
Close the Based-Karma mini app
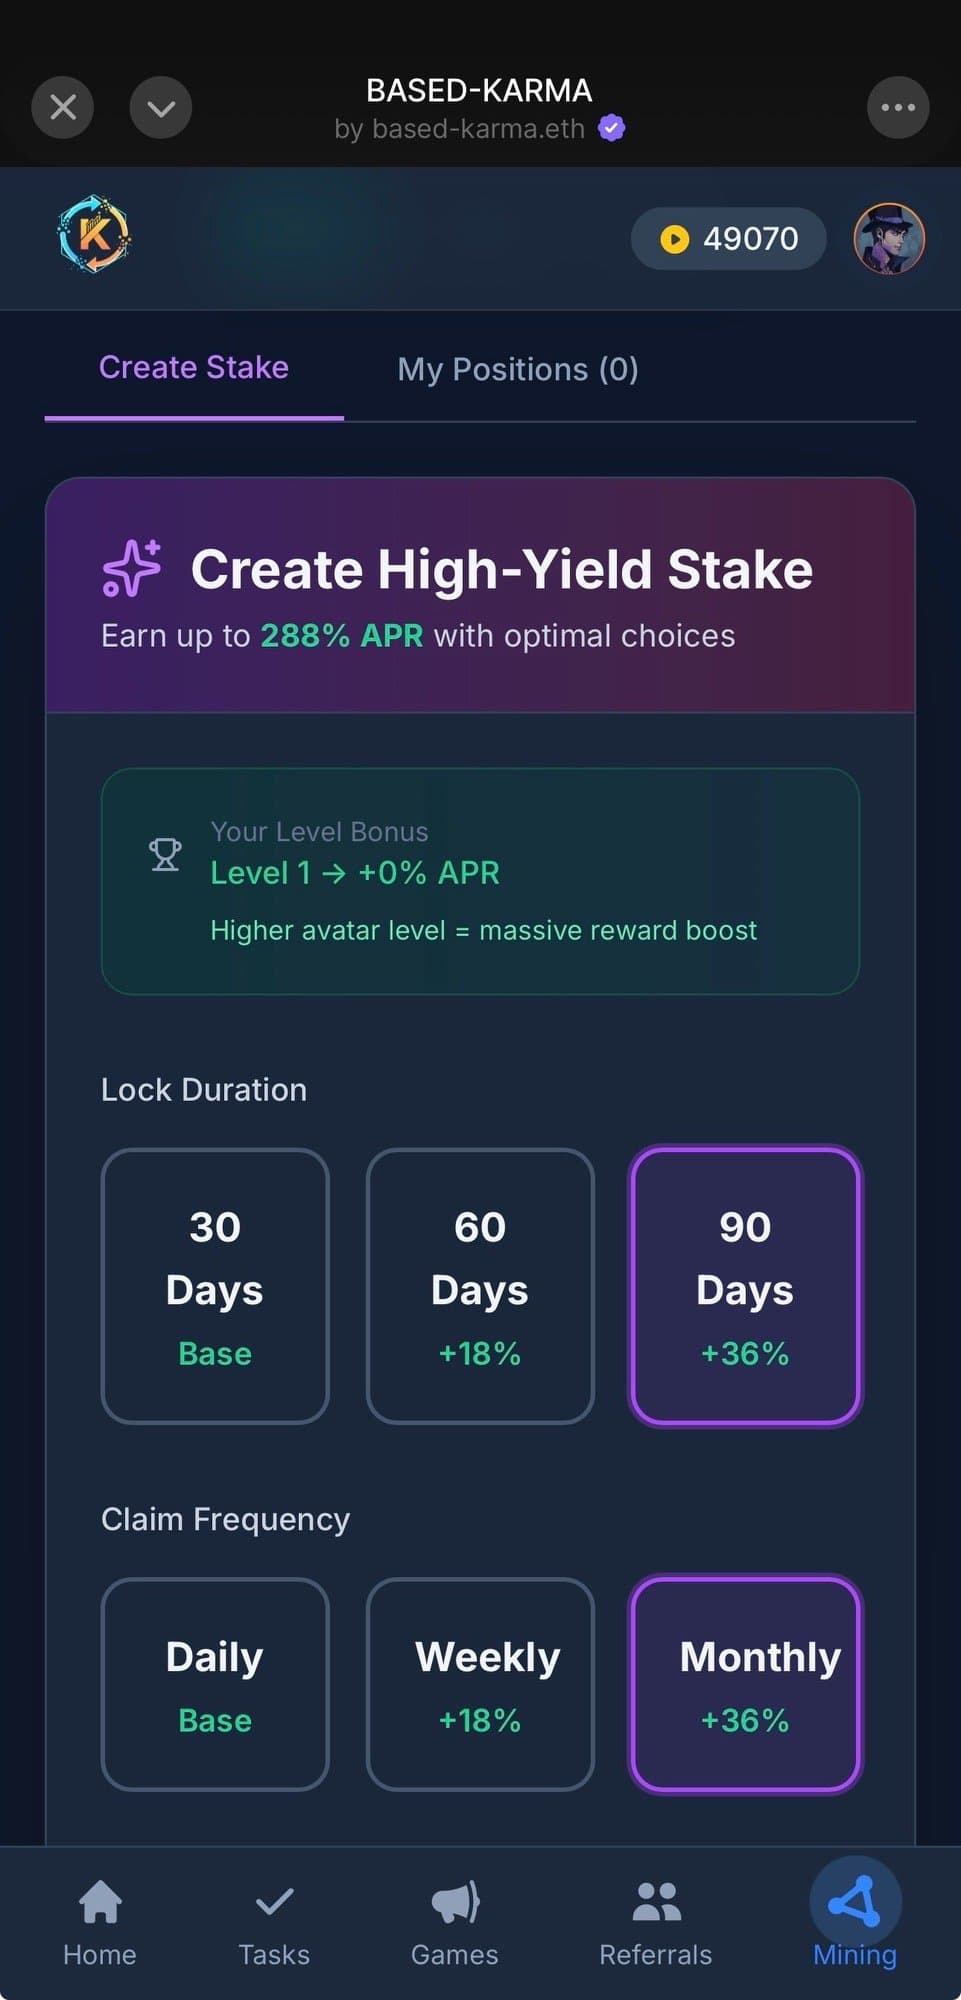point(63,107)
